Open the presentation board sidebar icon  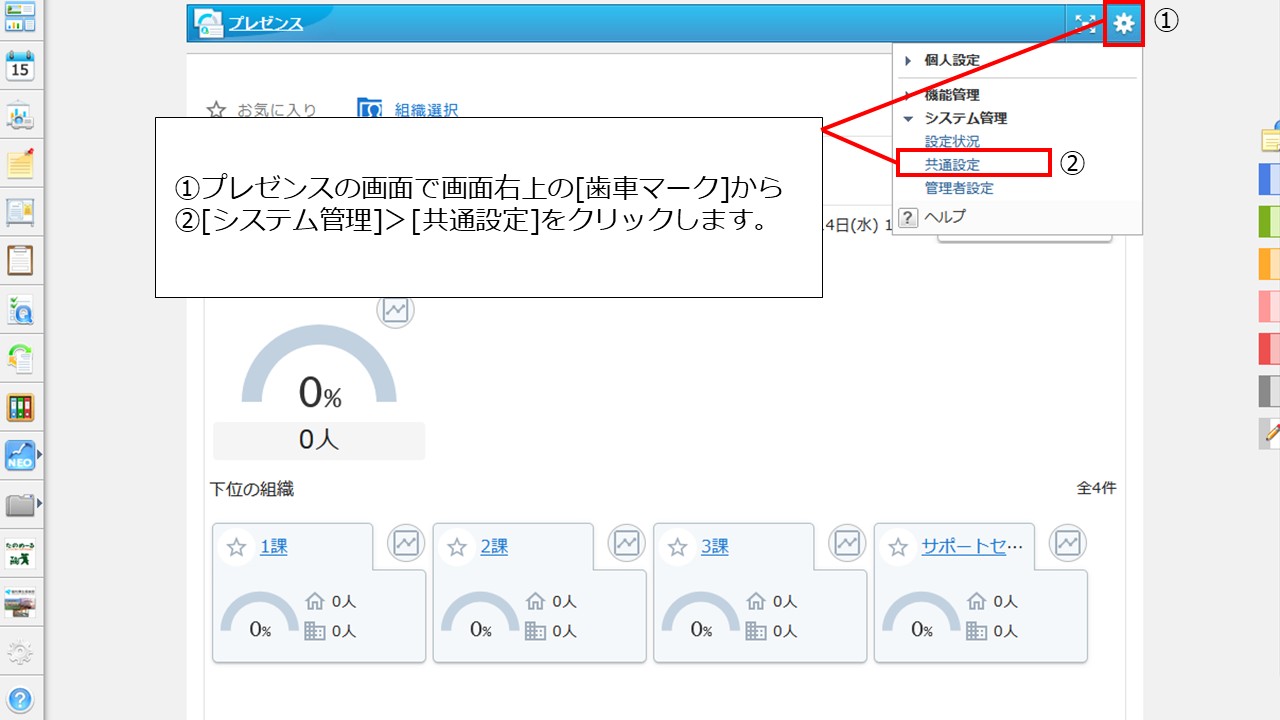20,115
